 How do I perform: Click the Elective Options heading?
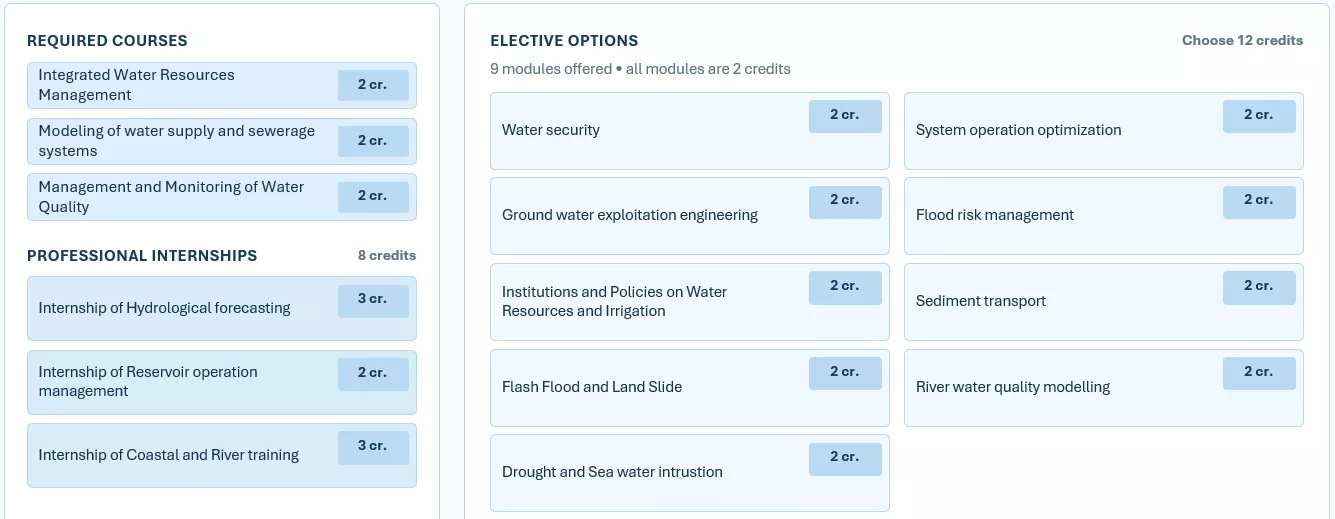tap(564, 41)
